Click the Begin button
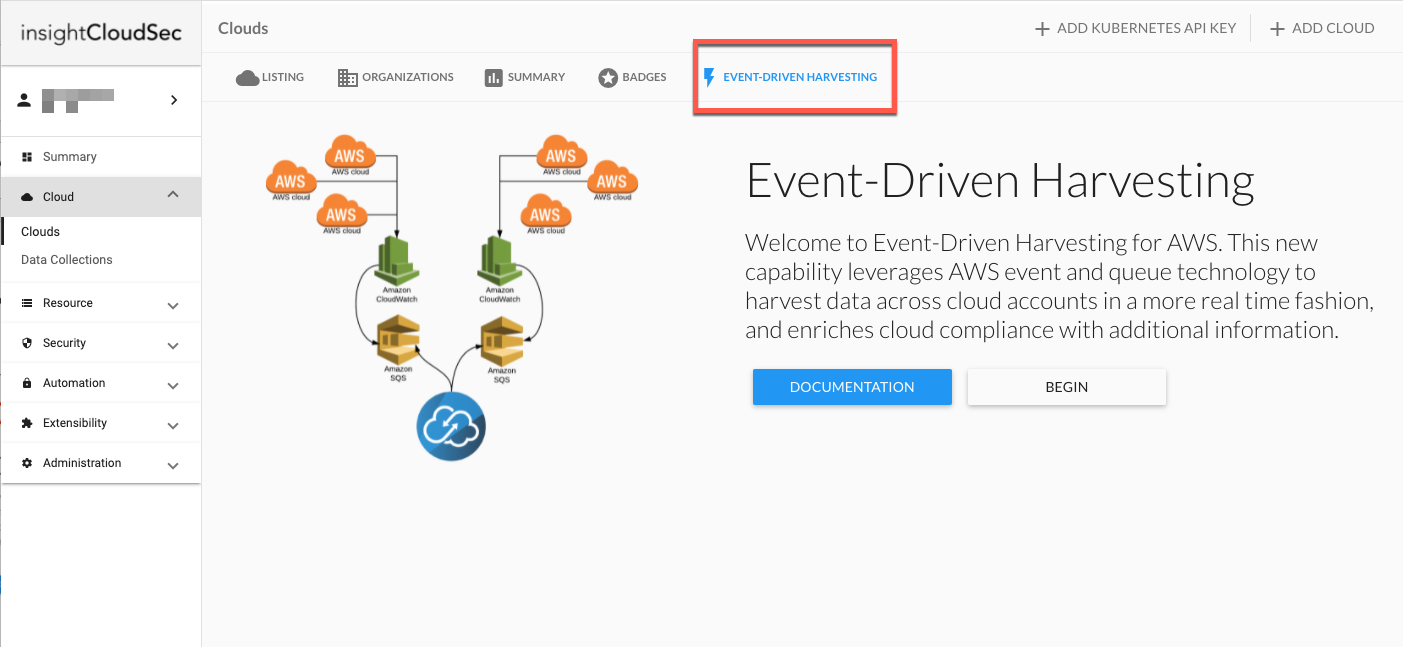Viewport: 1403px width, 647px height. tap(1067, 387)
